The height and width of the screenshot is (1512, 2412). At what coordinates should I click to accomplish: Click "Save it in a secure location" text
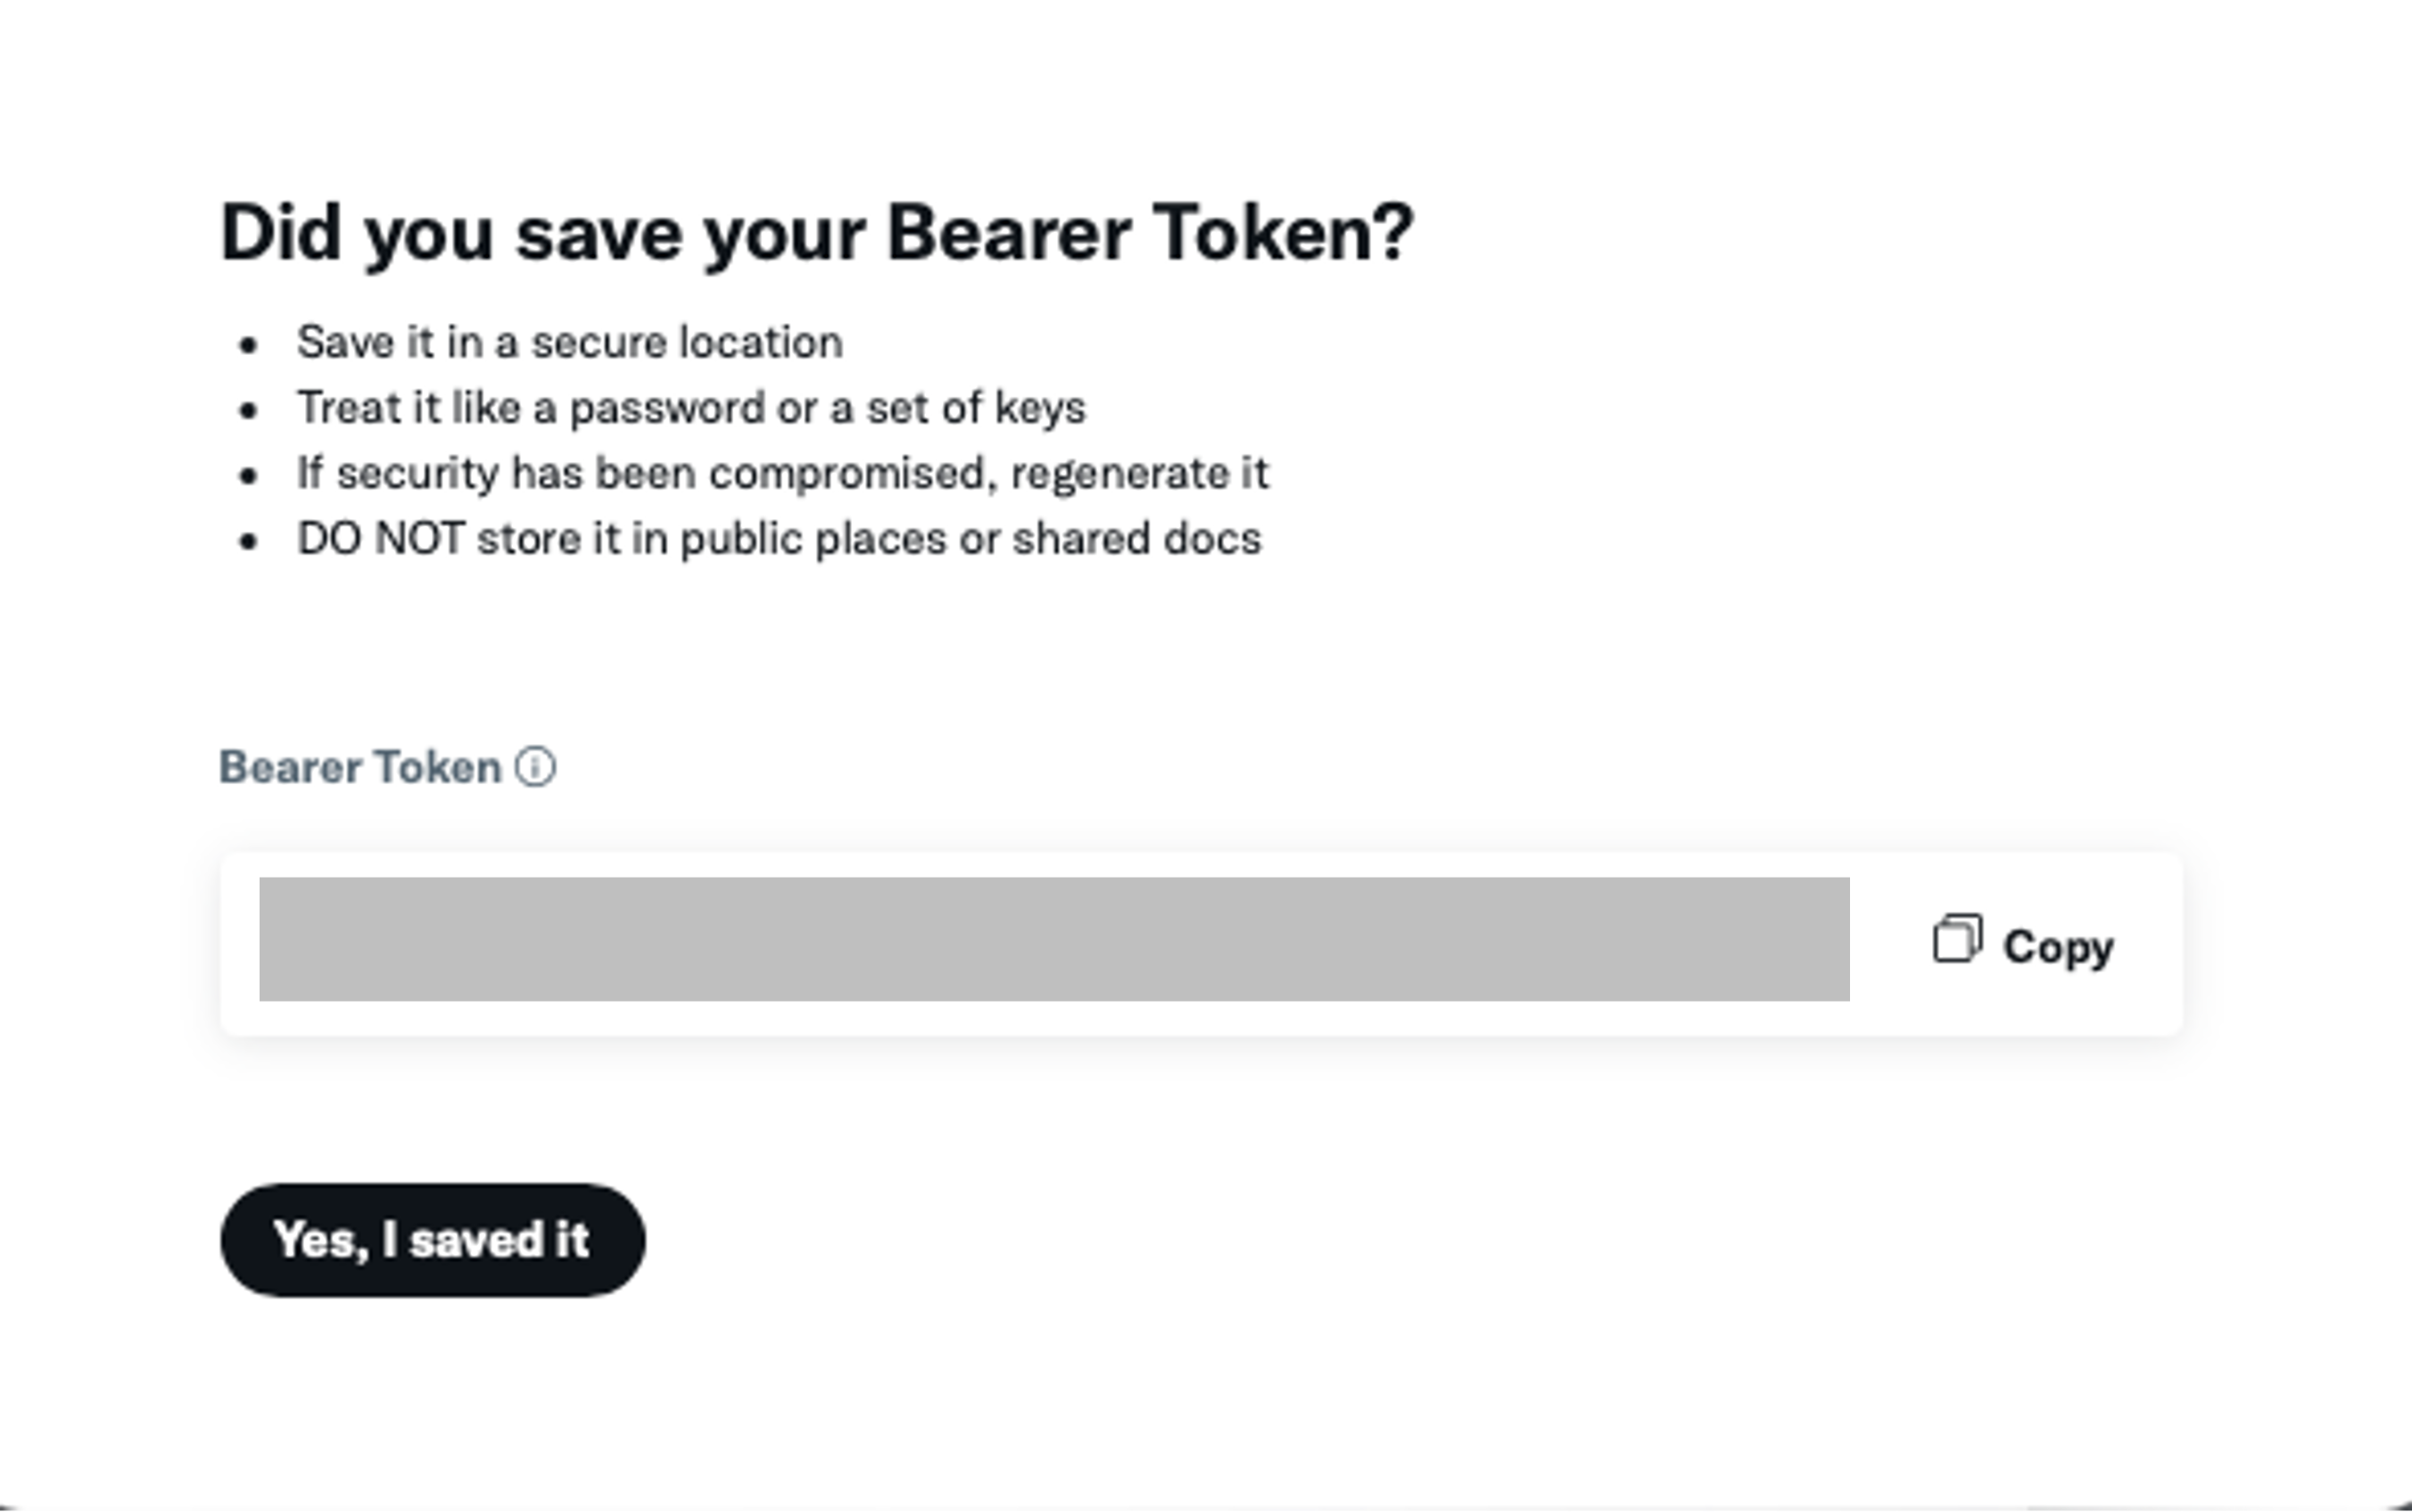tap(569, 343)
